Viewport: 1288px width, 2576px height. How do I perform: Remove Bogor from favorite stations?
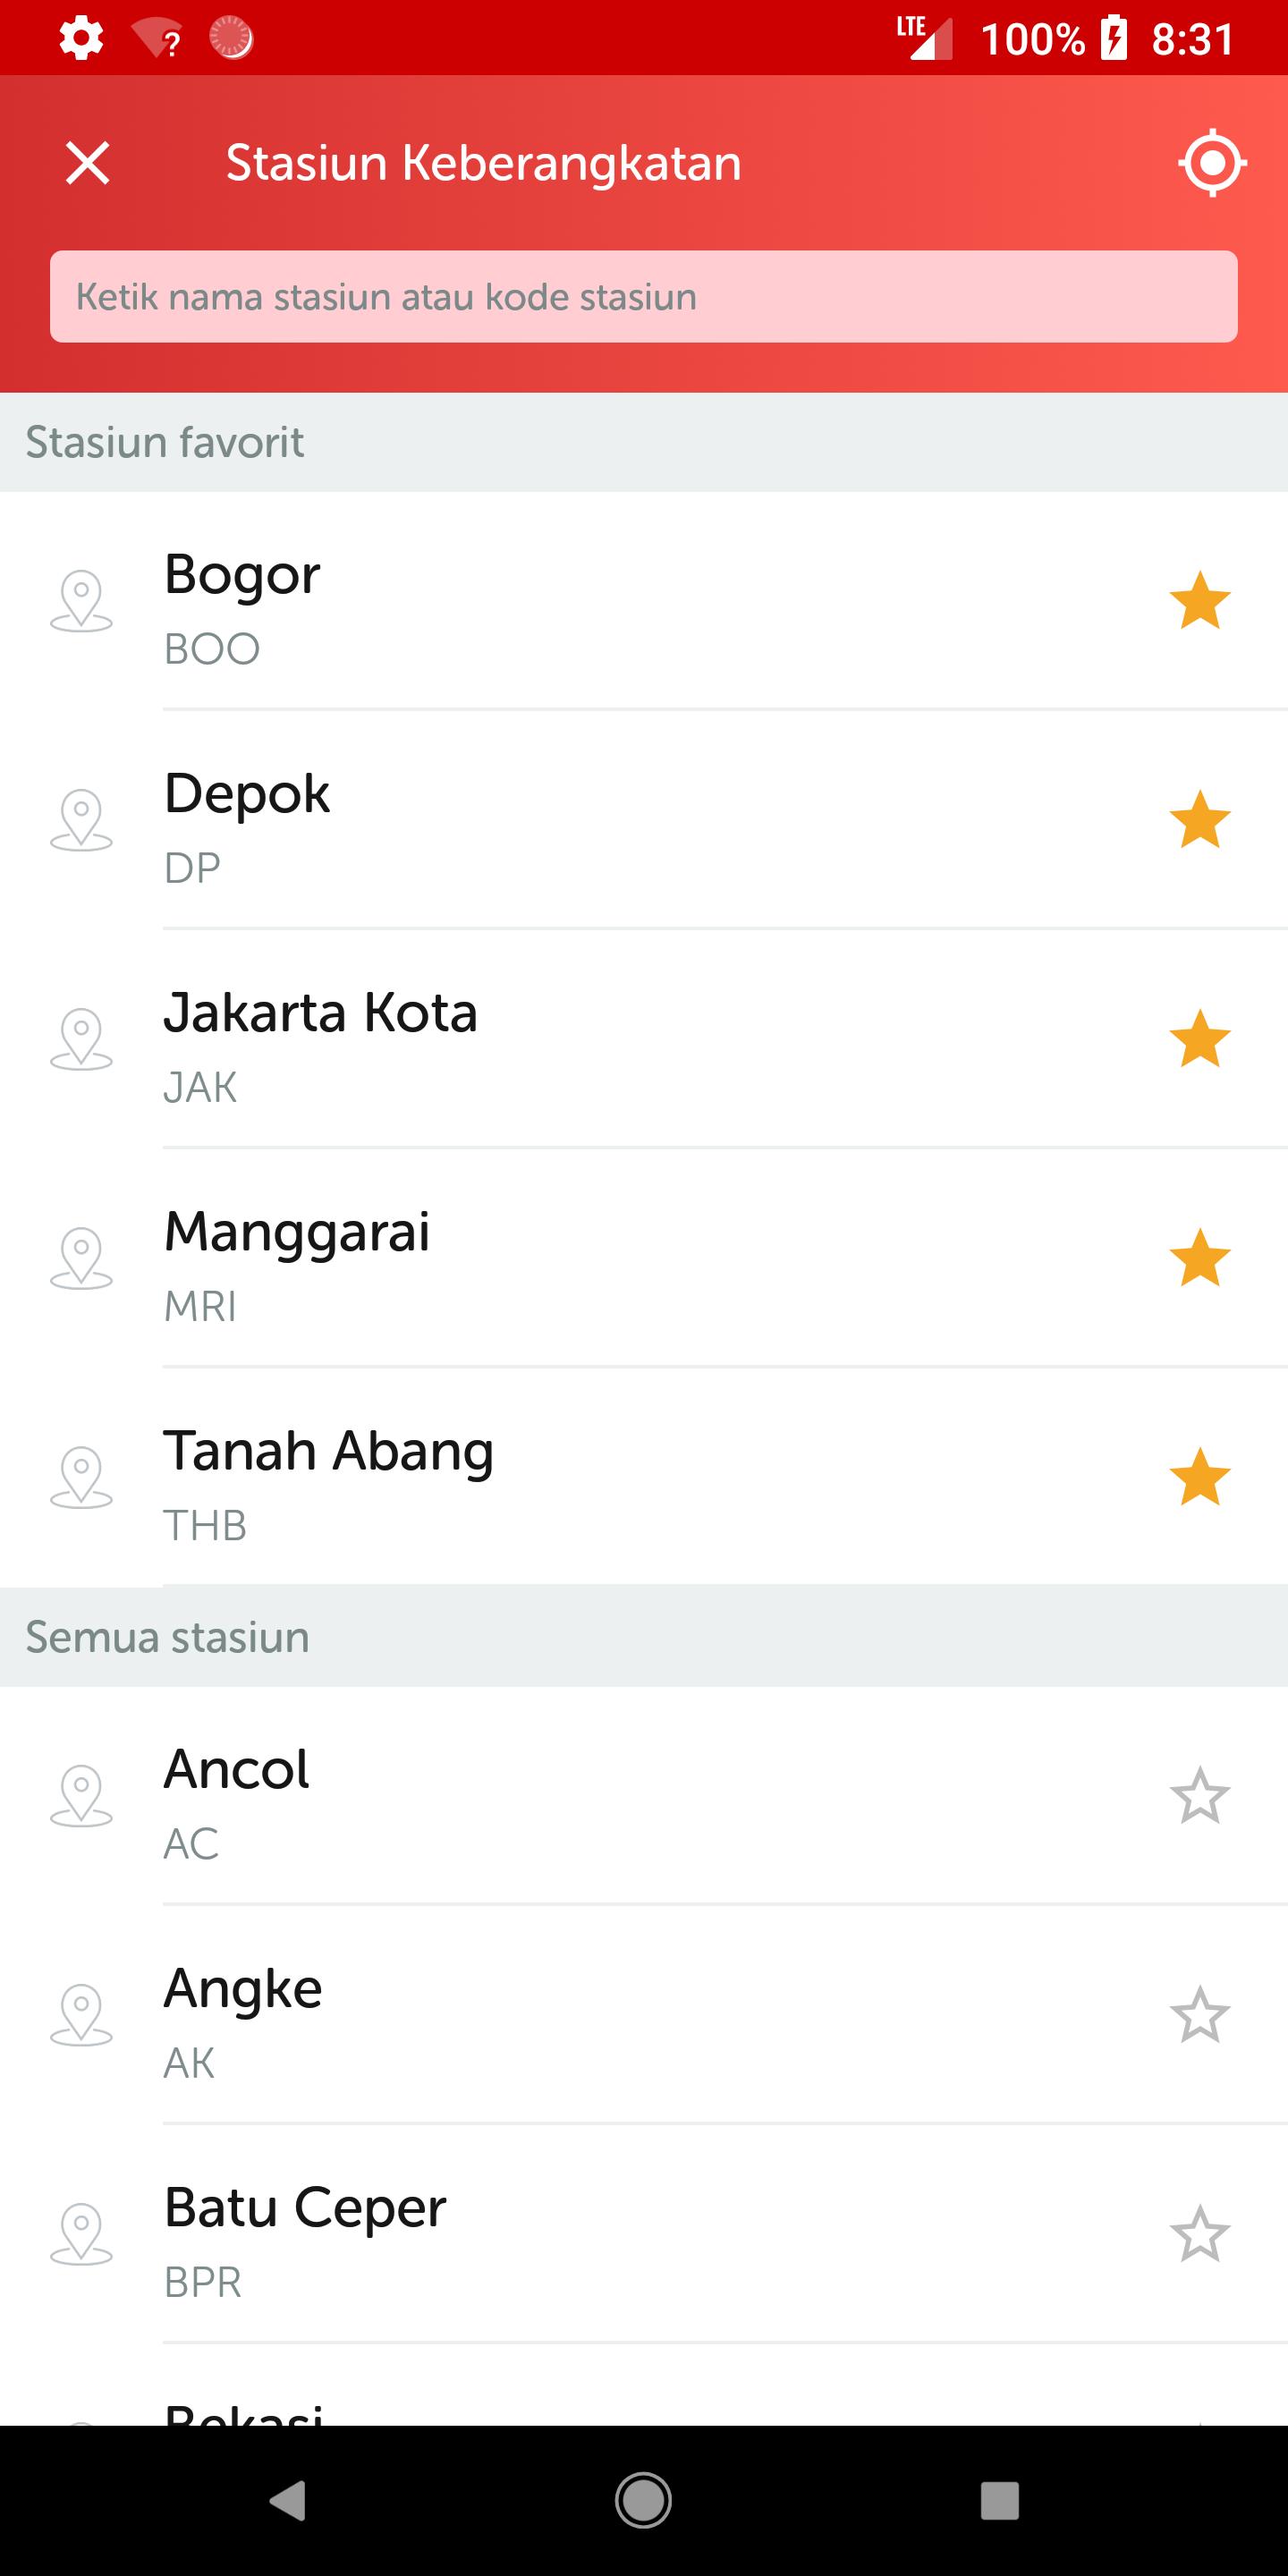[x=1199, y=601]
